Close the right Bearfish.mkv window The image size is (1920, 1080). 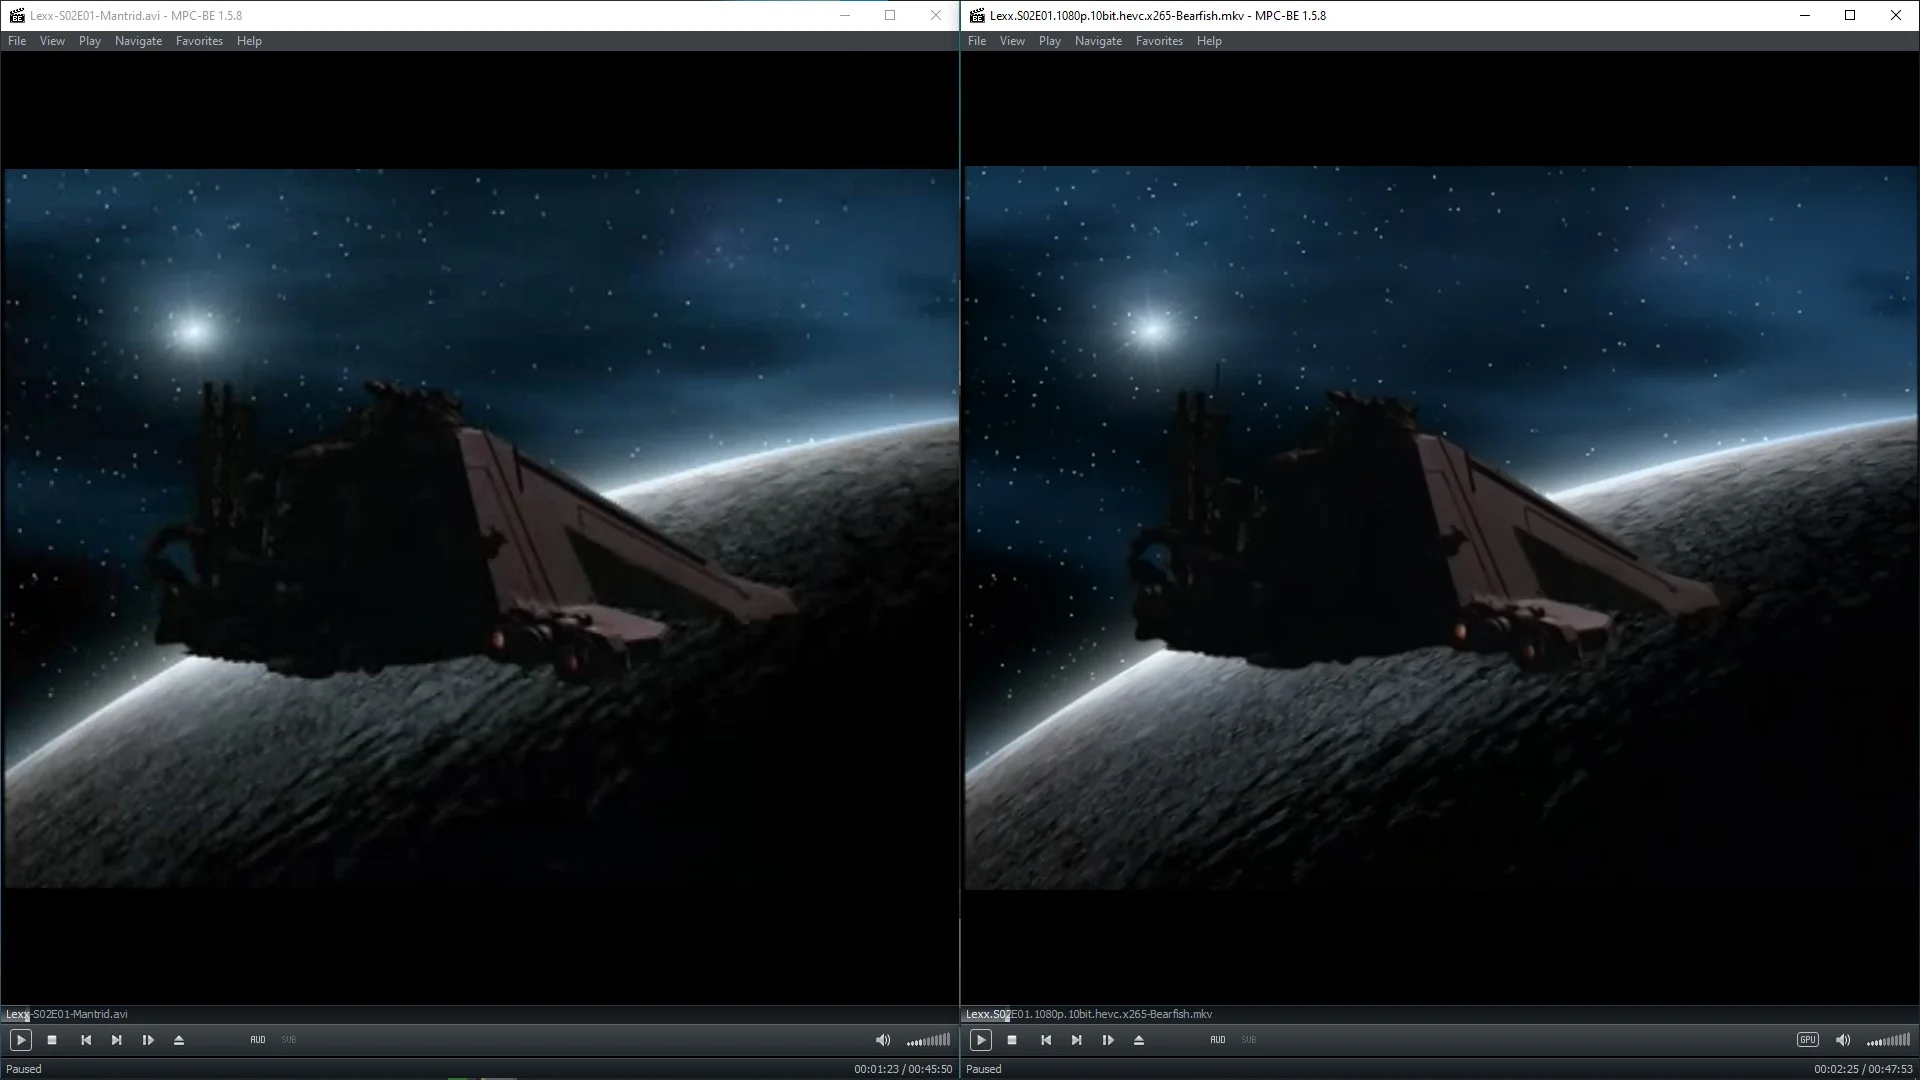coord(1896,15)
